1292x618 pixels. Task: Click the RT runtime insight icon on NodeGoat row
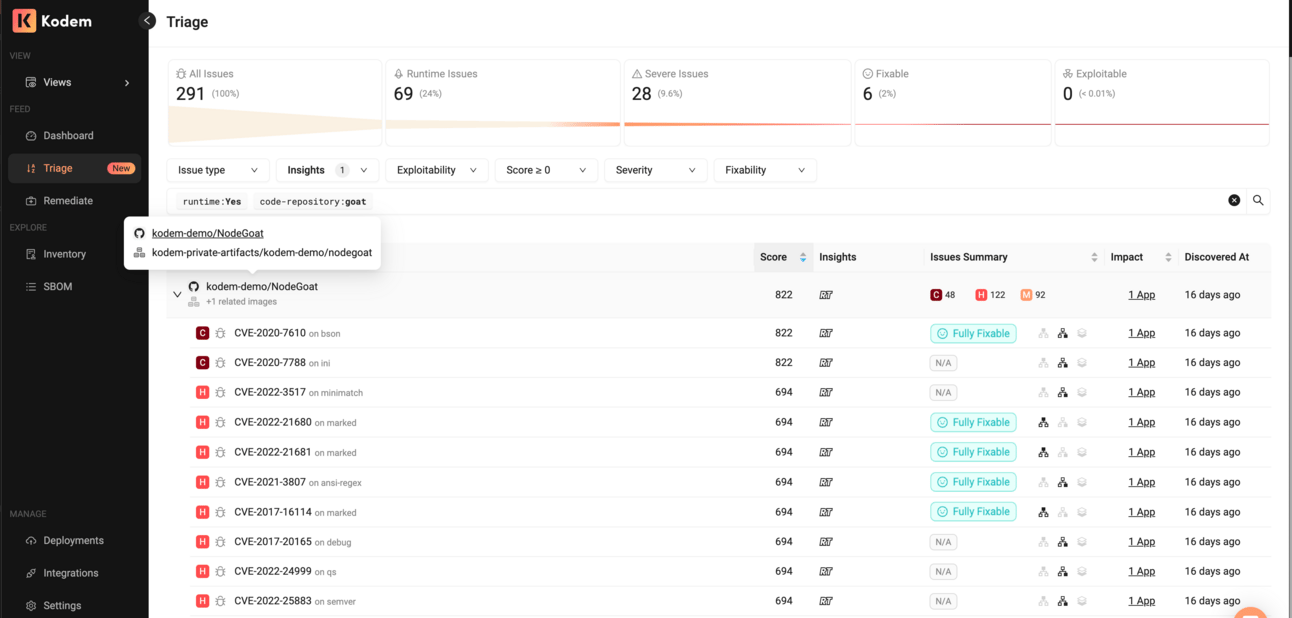pyautogui.click(x=825, y=294)
